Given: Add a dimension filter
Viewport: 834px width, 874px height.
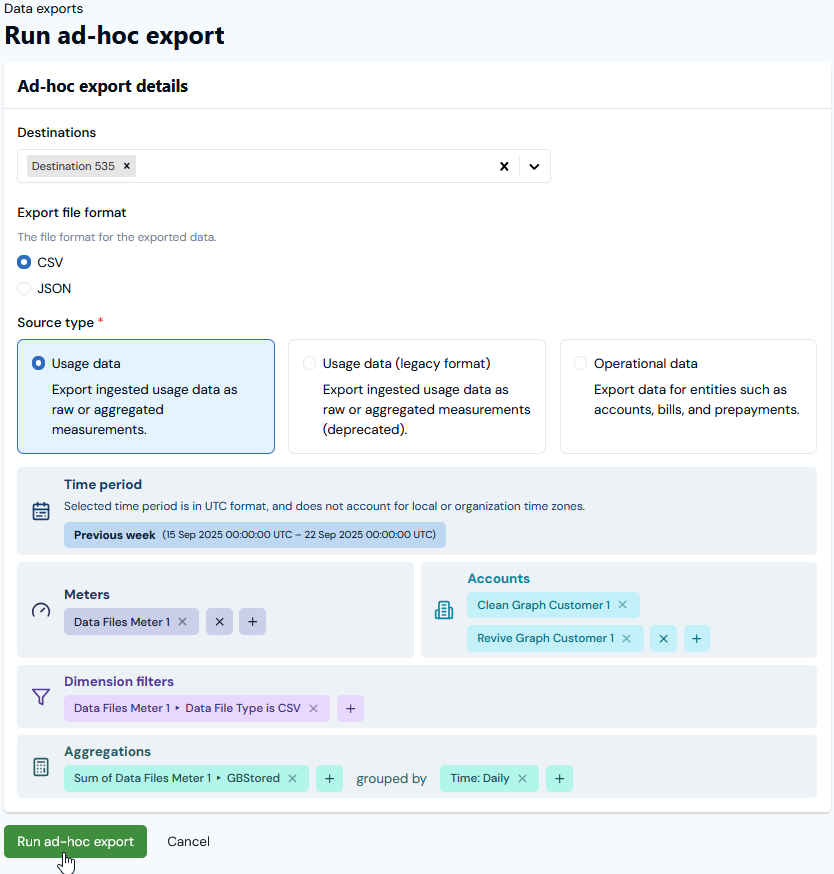Looking at the screenshot, I should (350, 708).
